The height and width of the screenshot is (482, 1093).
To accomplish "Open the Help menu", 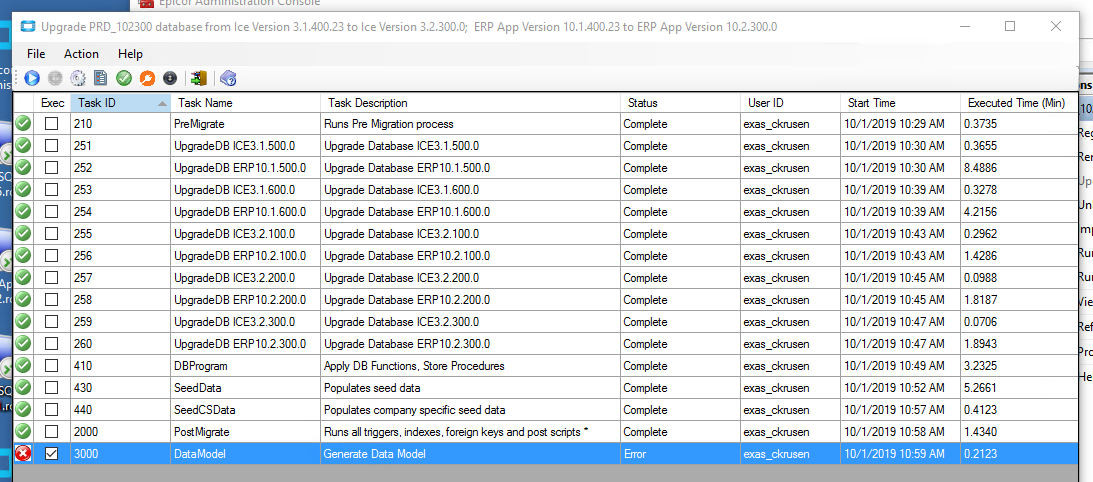I will coord(130,54).
